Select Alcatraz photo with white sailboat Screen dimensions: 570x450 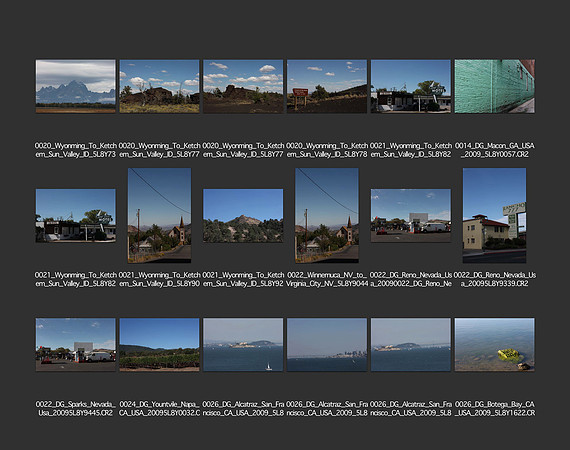tap(243, 345)
